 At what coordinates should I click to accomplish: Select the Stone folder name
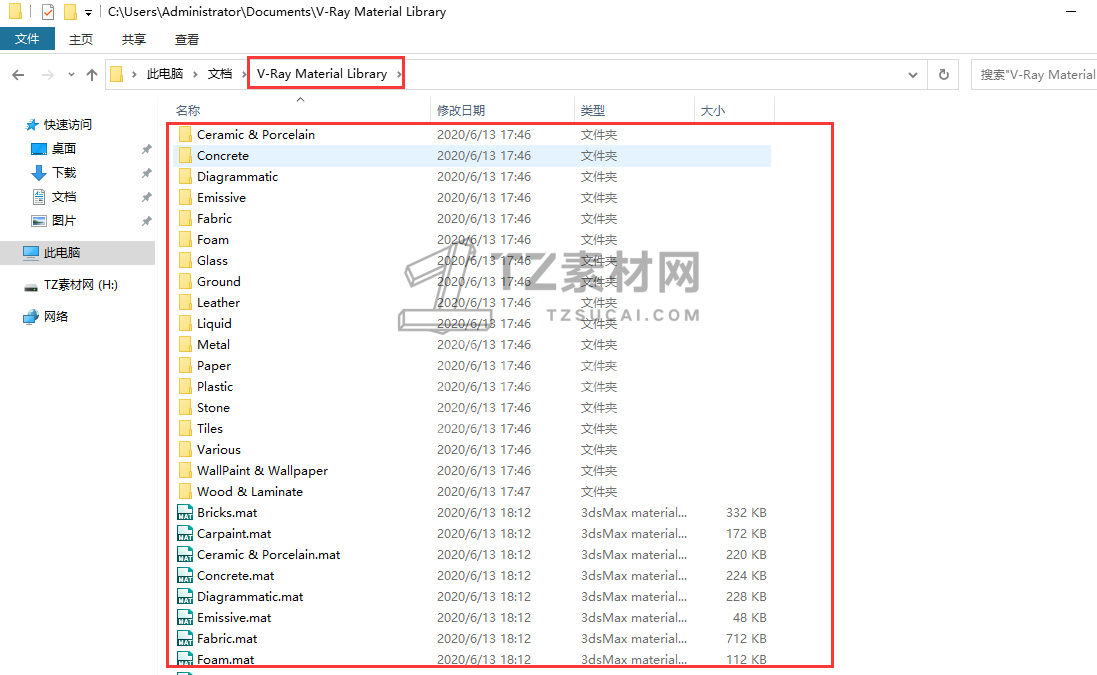(213, 408)
